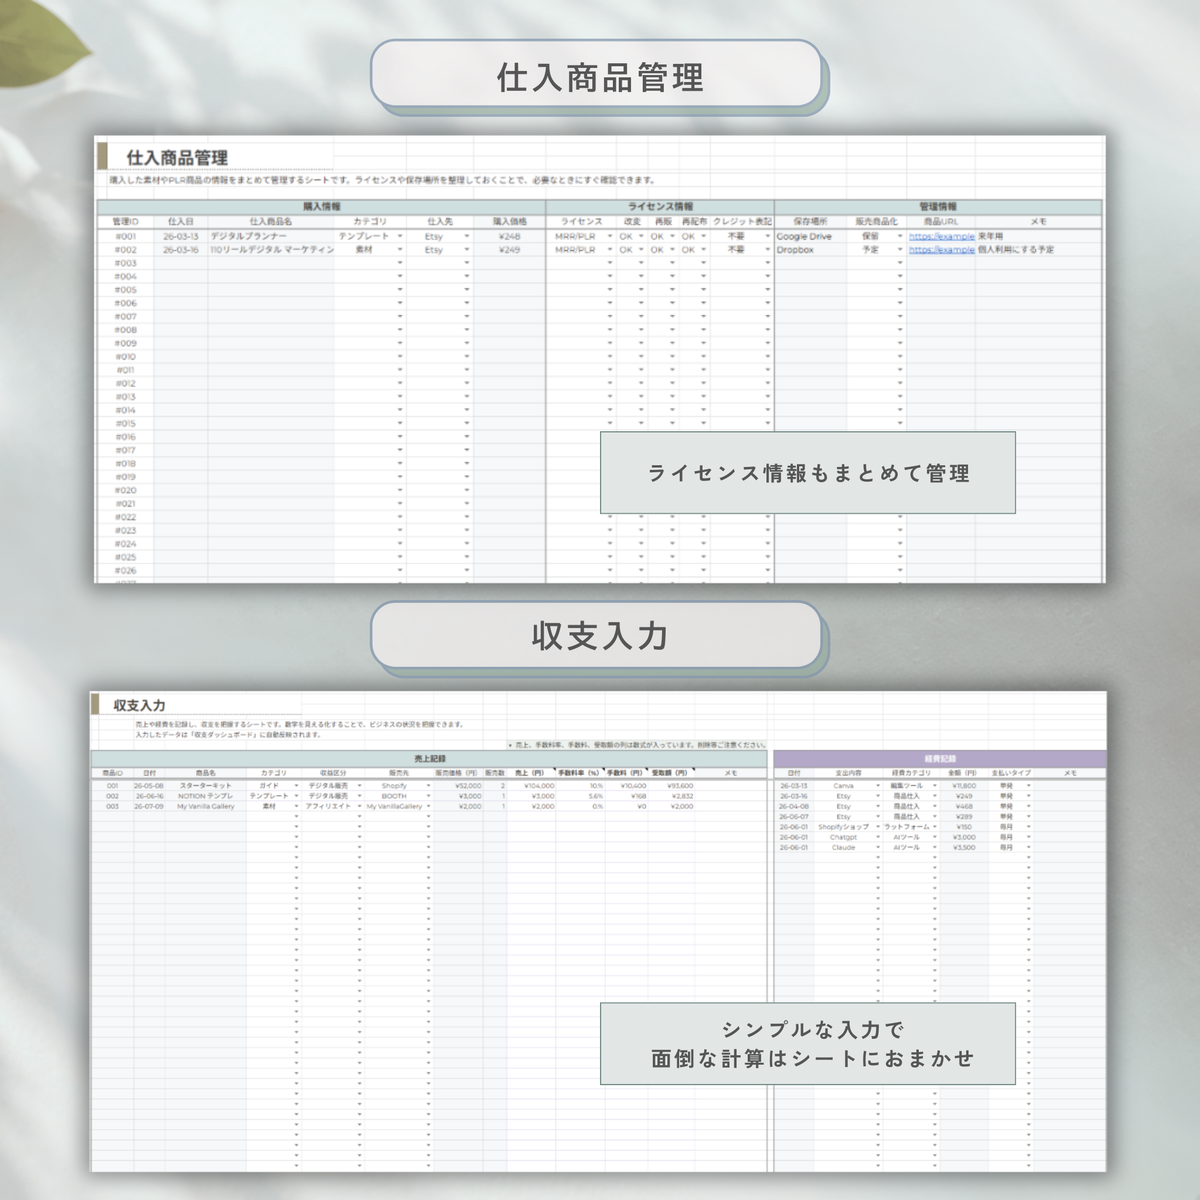Select the スターターキット product name cell

pos(205,786)
